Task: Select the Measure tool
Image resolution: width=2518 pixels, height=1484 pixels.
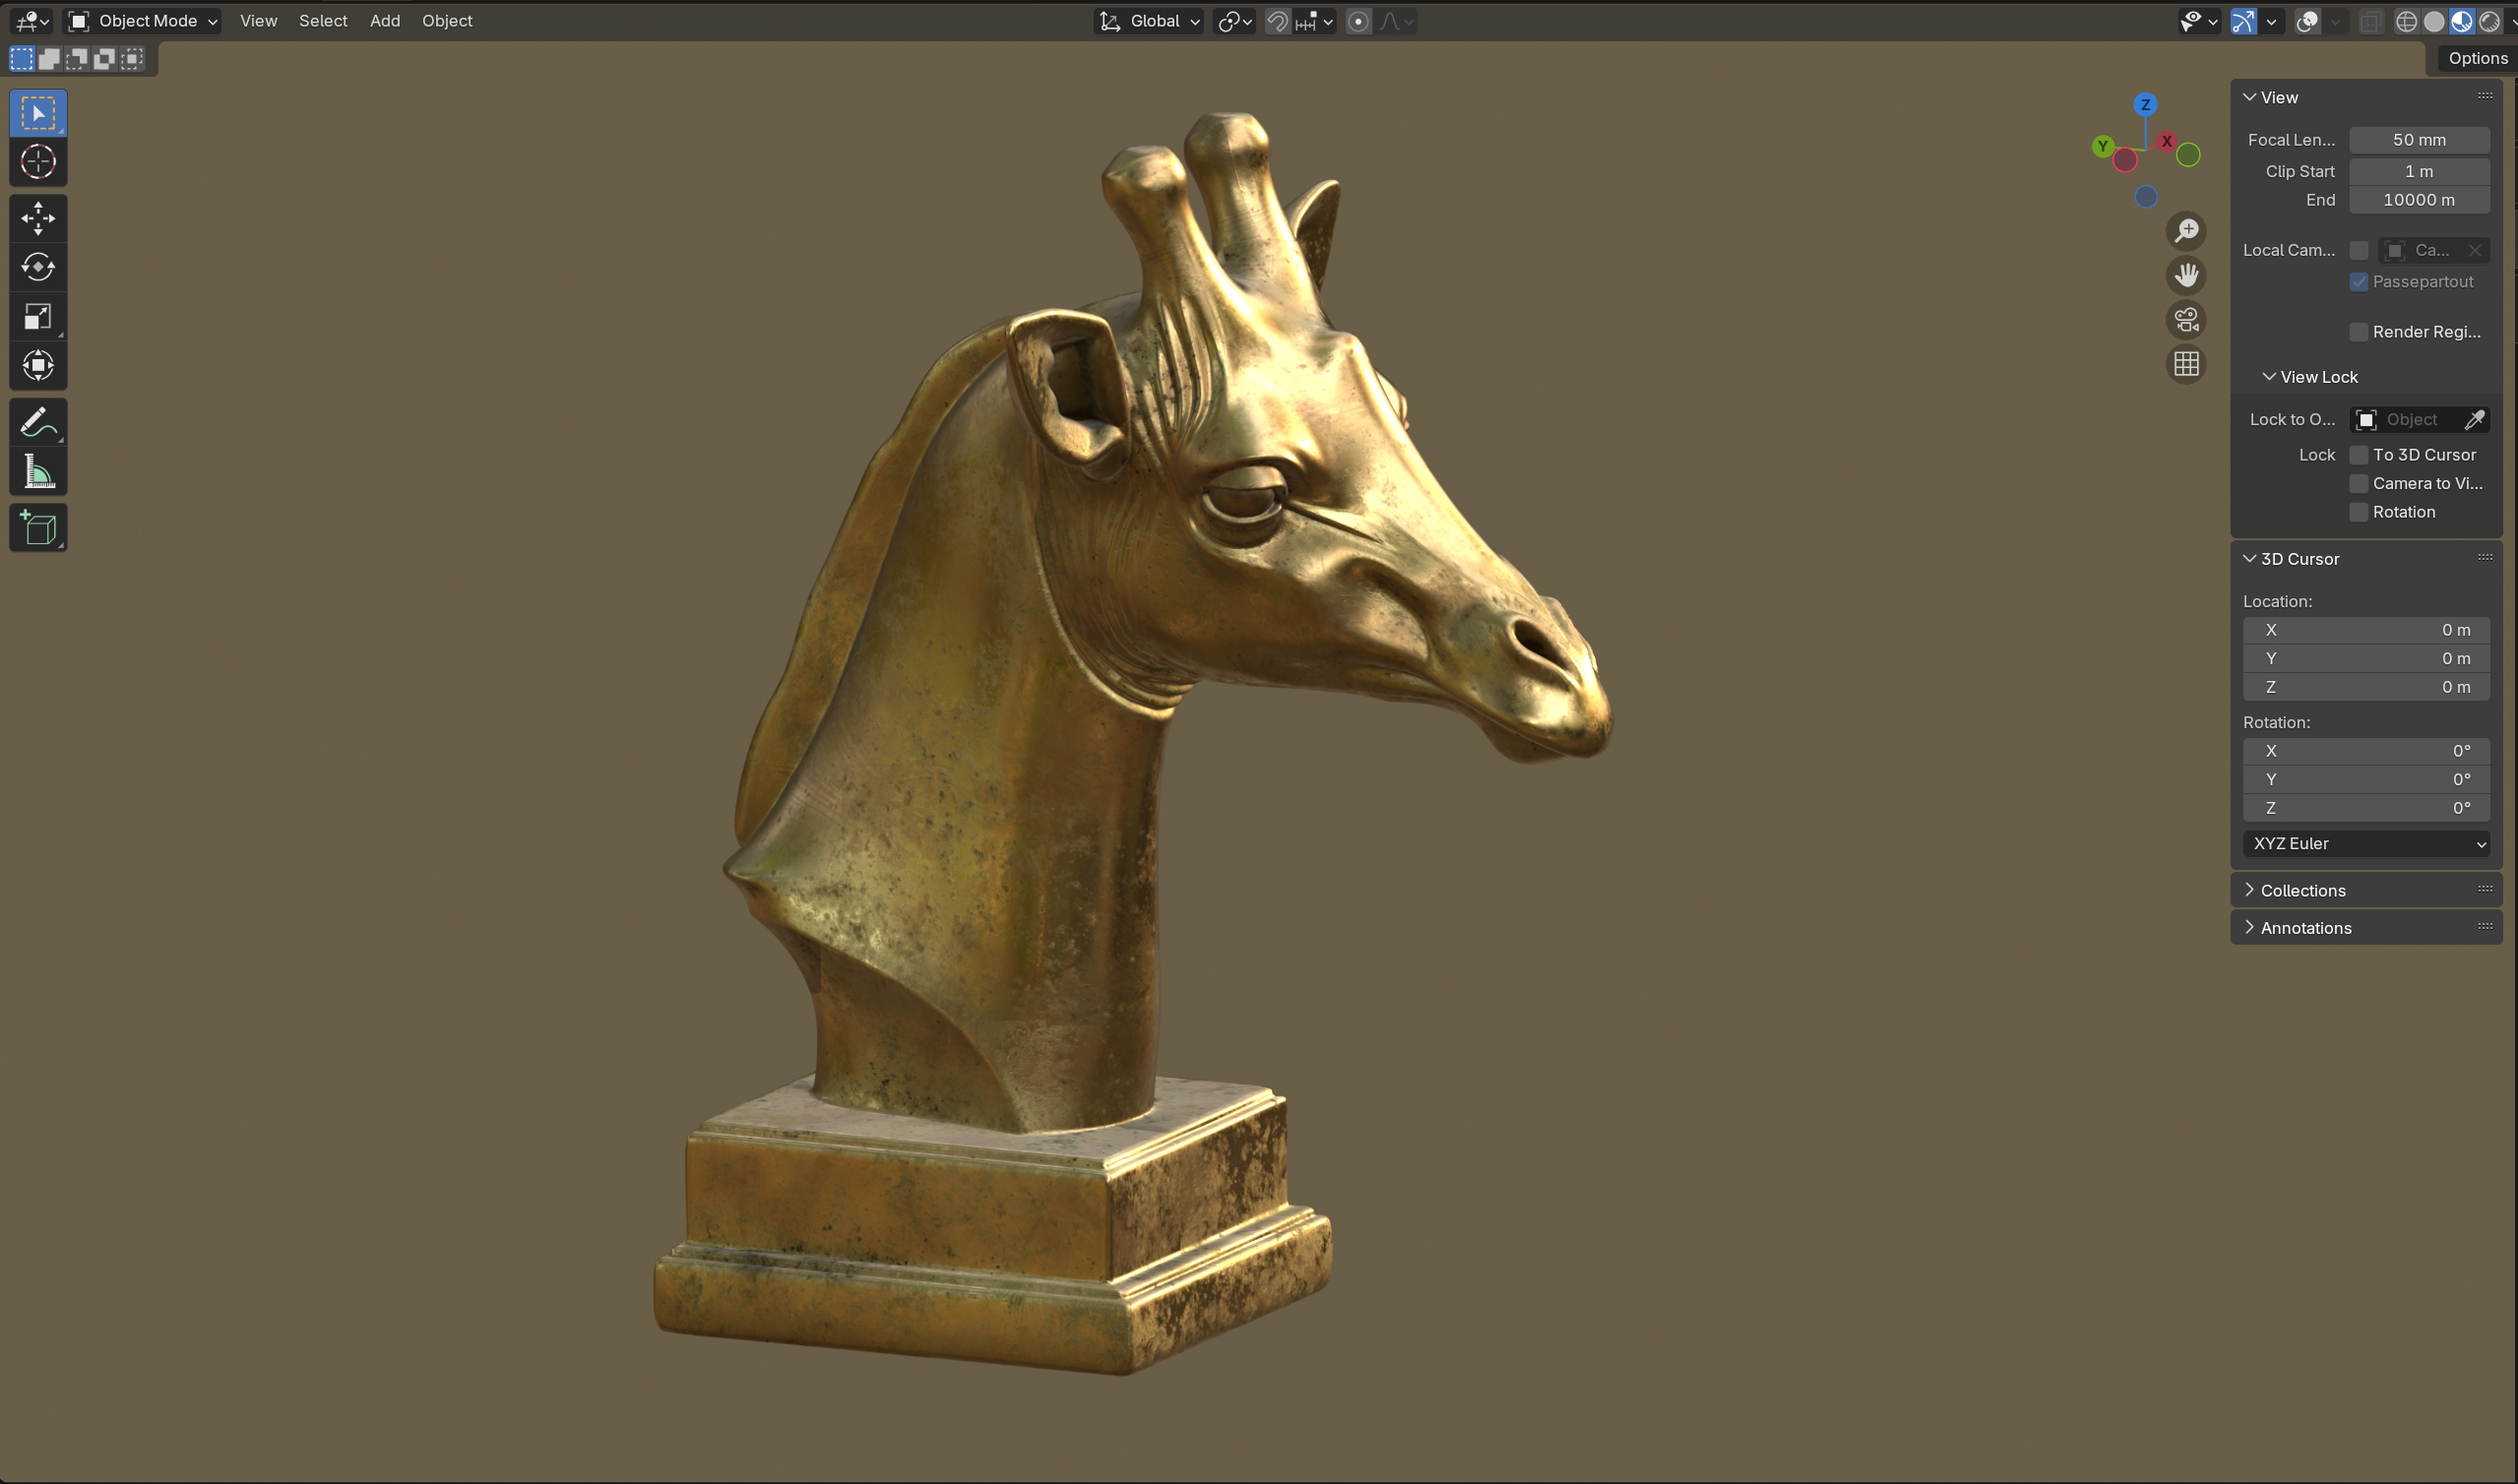Action: coord(38,472)
